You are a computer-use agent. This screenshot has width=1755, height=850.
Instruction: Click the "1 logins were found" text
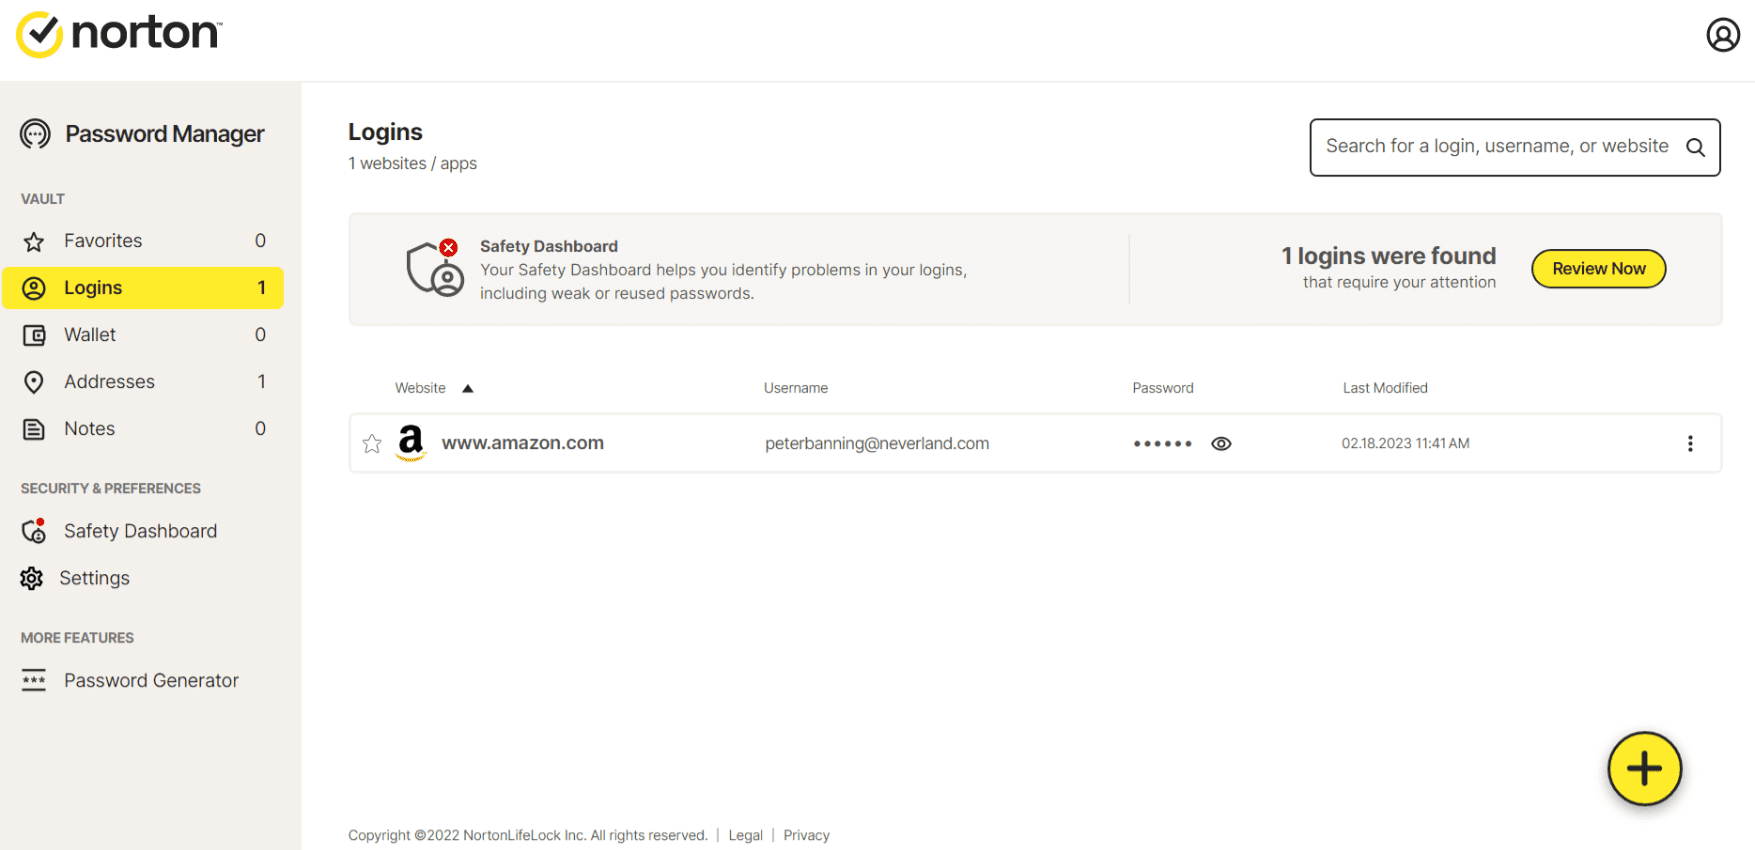point(1389,256)
